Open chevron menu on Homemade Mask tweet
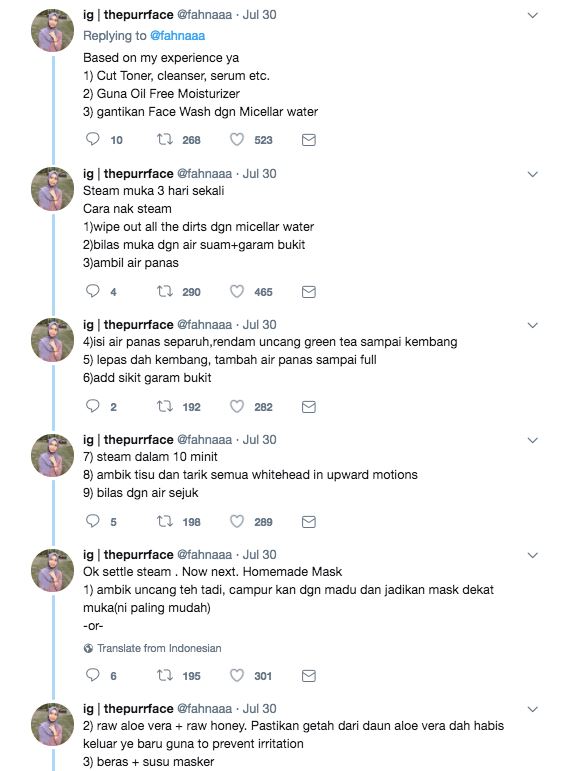 click(532, 555)
